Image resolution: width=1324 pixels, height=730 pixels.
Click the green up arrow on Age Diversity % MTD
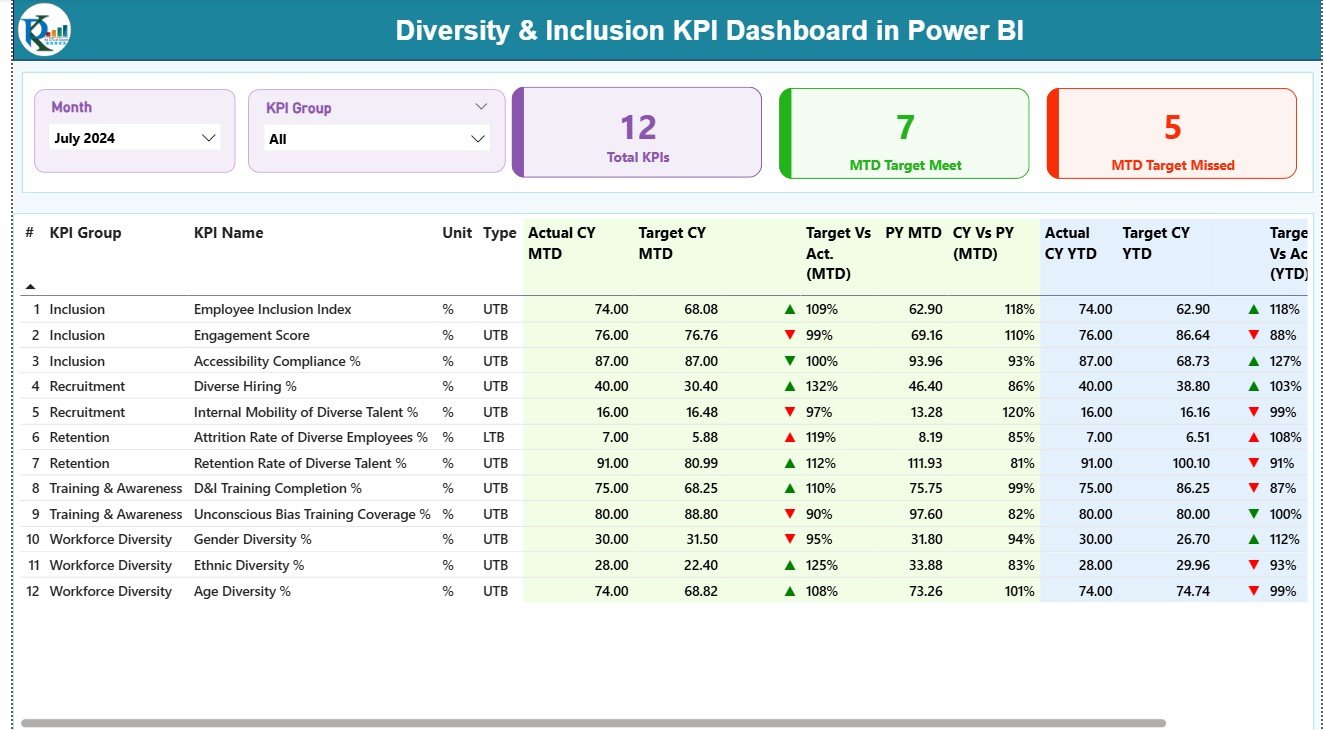[791, 591]
